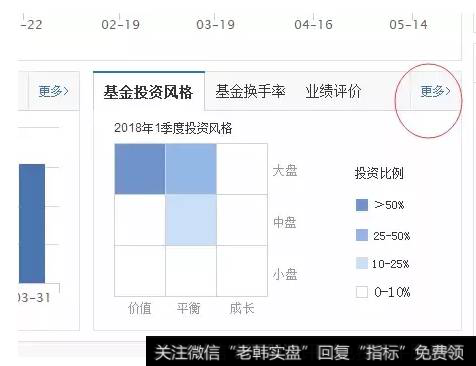Image resolution: width=476 pixels, height=366 pixels.
Task: Click the 小盘 价值 style box cell
Action: point(140,271)
